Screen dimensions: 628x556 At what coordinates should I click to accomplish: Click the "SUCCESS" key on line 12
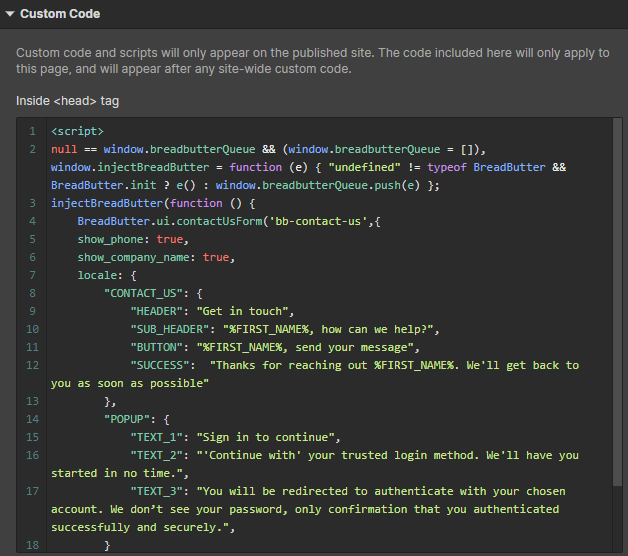coord(159,365)
